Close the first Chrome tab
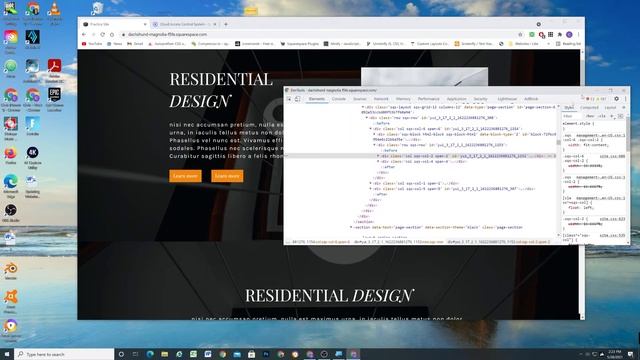Image resolution: width=640 pixels, height=360 pixels. tap(144, 24)
